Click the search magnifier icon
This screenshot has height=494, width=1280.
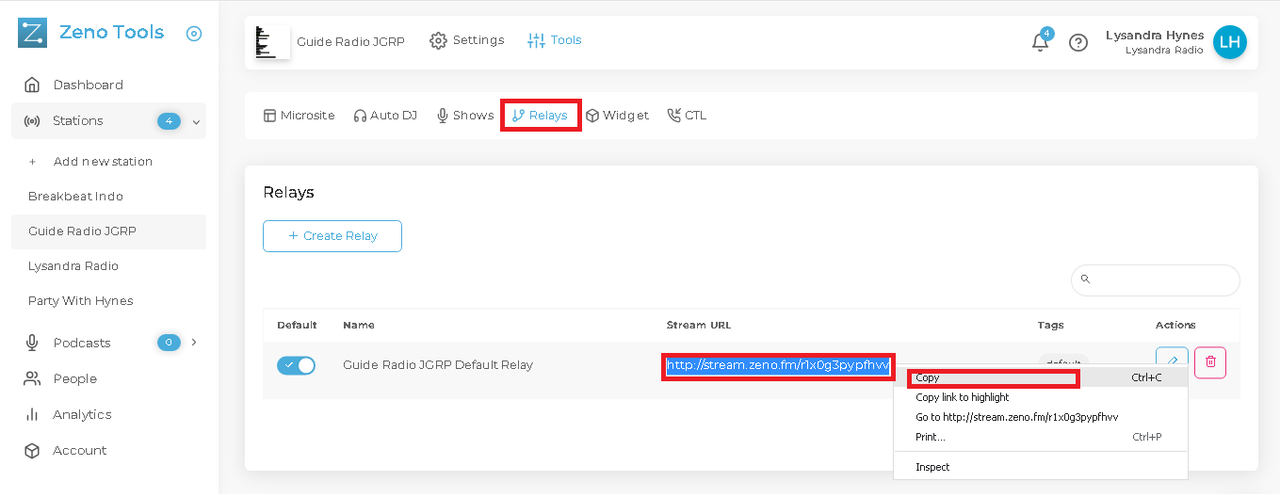point(1086,280)
